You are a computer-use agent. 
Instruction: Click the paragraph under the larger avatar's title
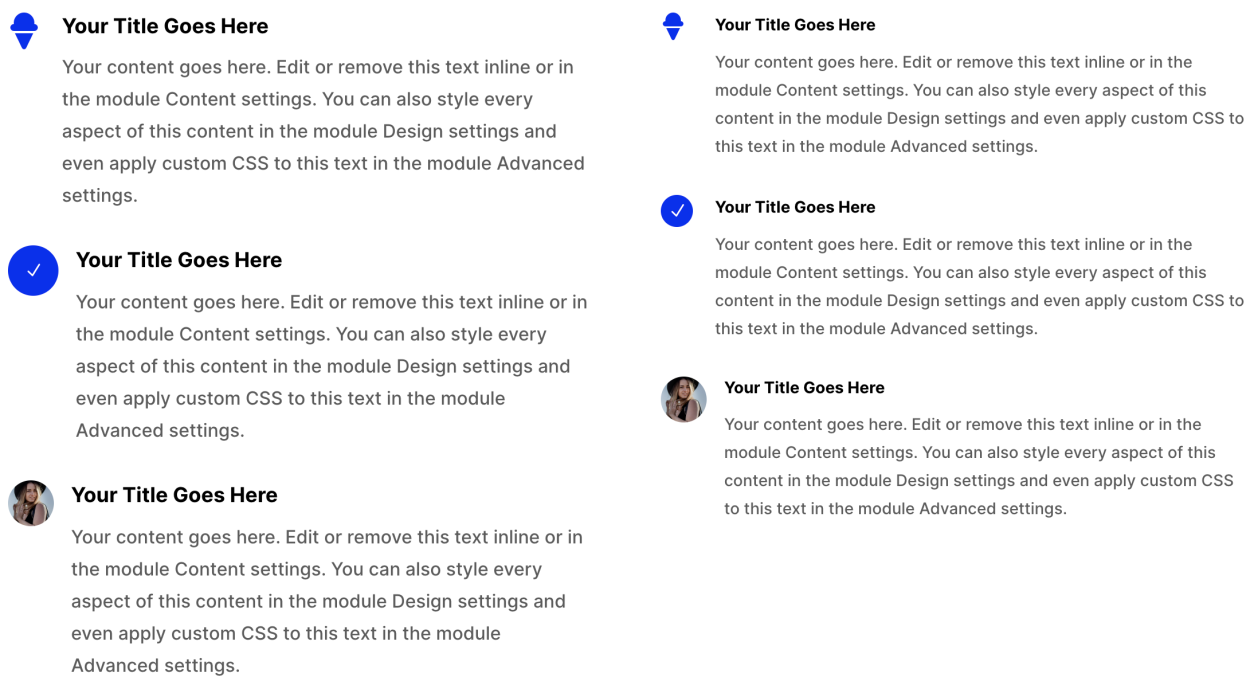coord(327,601)
